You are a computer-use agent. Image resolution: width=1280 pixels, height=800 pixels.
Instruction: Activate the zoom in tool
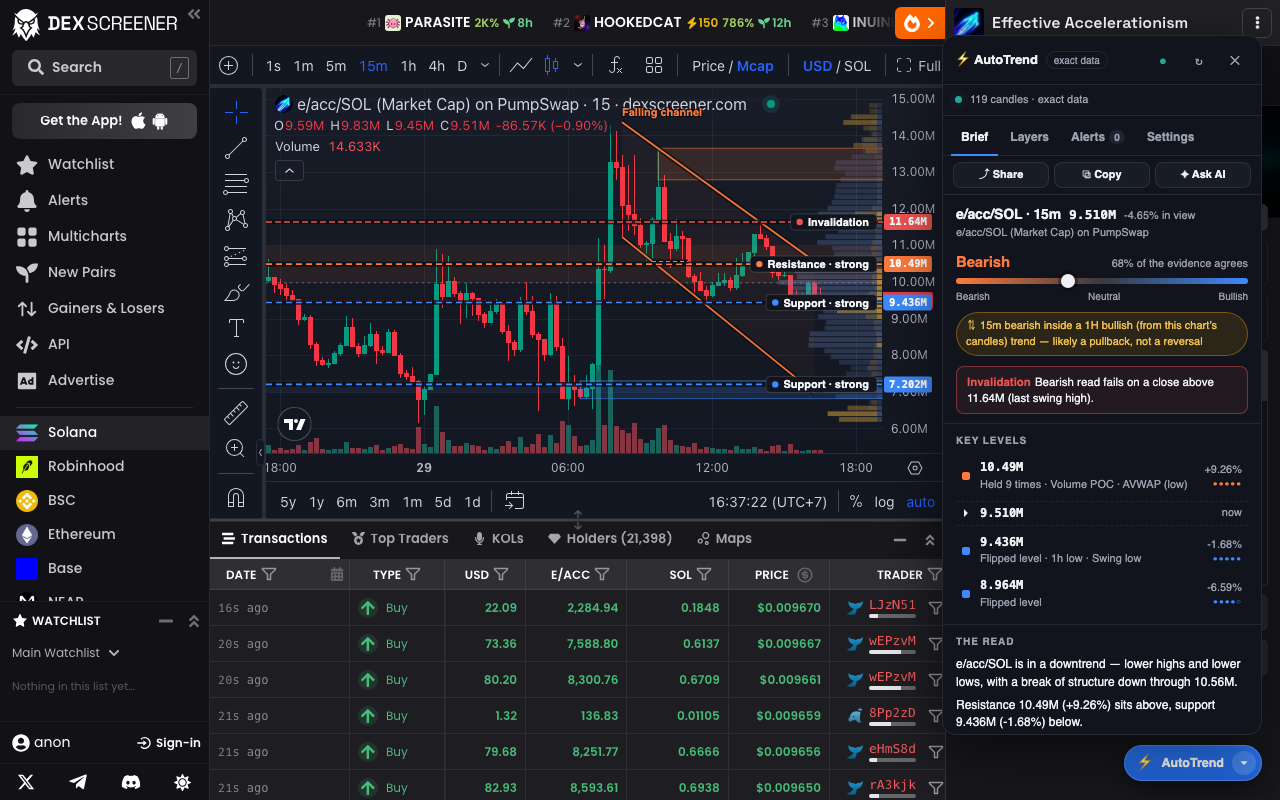pyautogui.click(x=236, y=448)
